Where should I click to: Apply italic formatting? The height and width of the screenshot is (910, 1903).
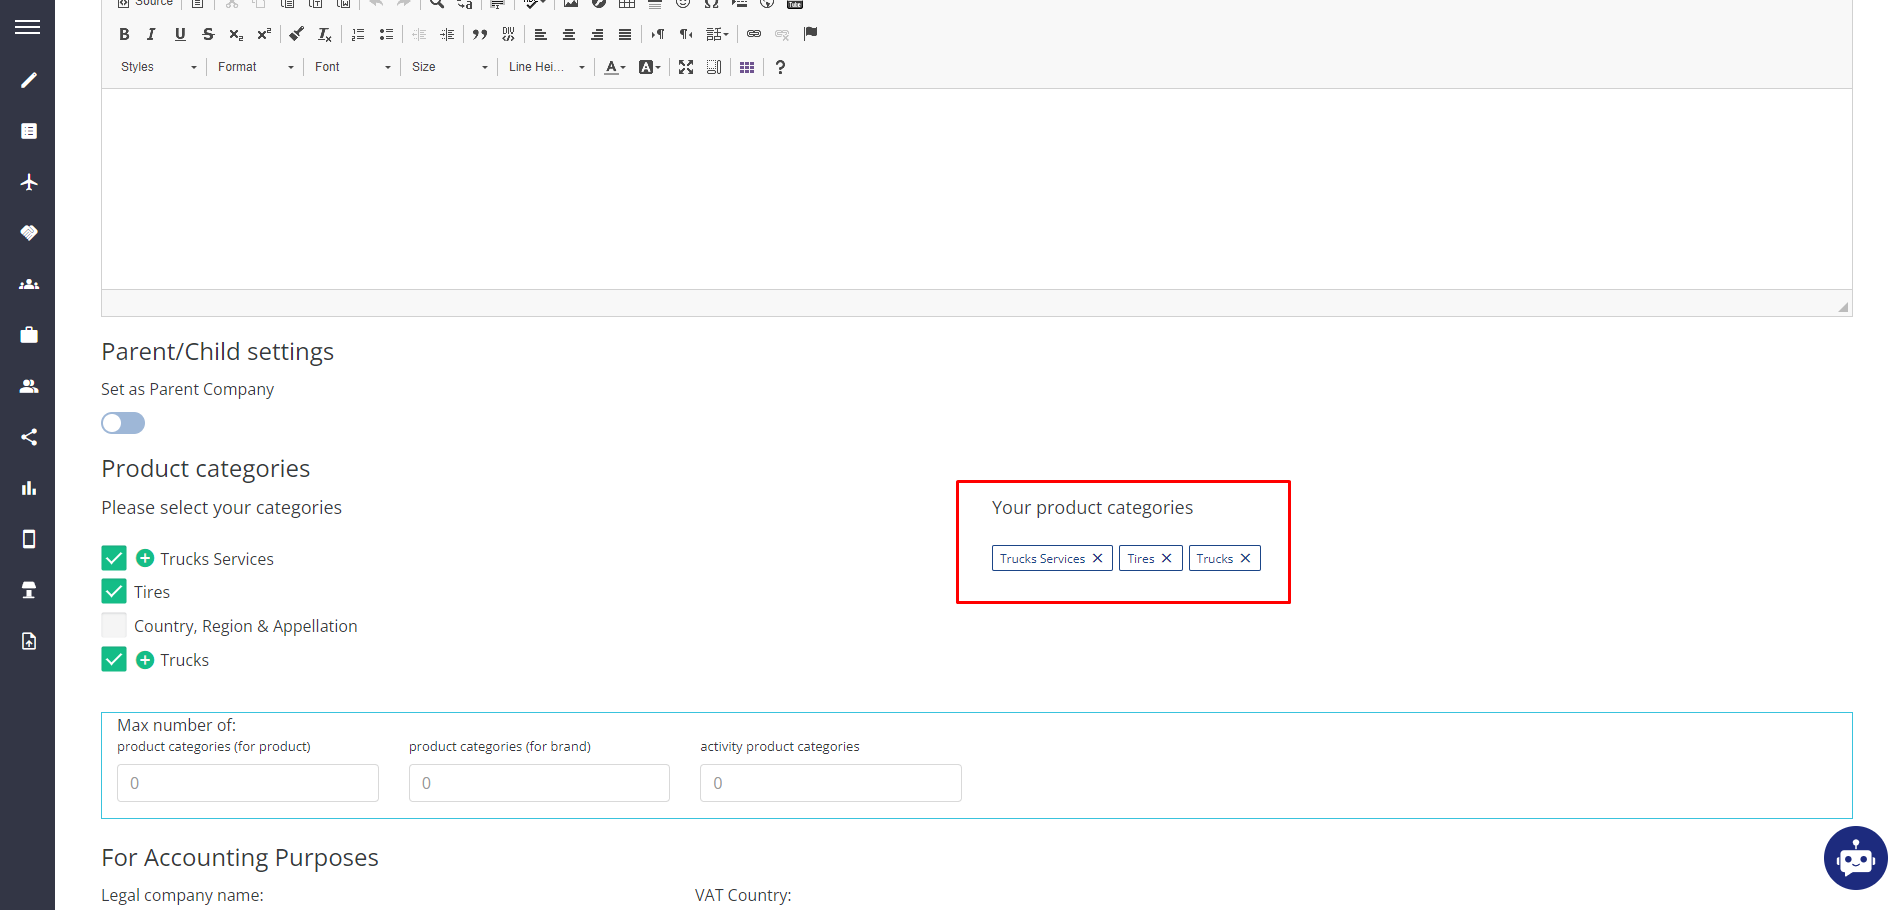click(151, 34)
